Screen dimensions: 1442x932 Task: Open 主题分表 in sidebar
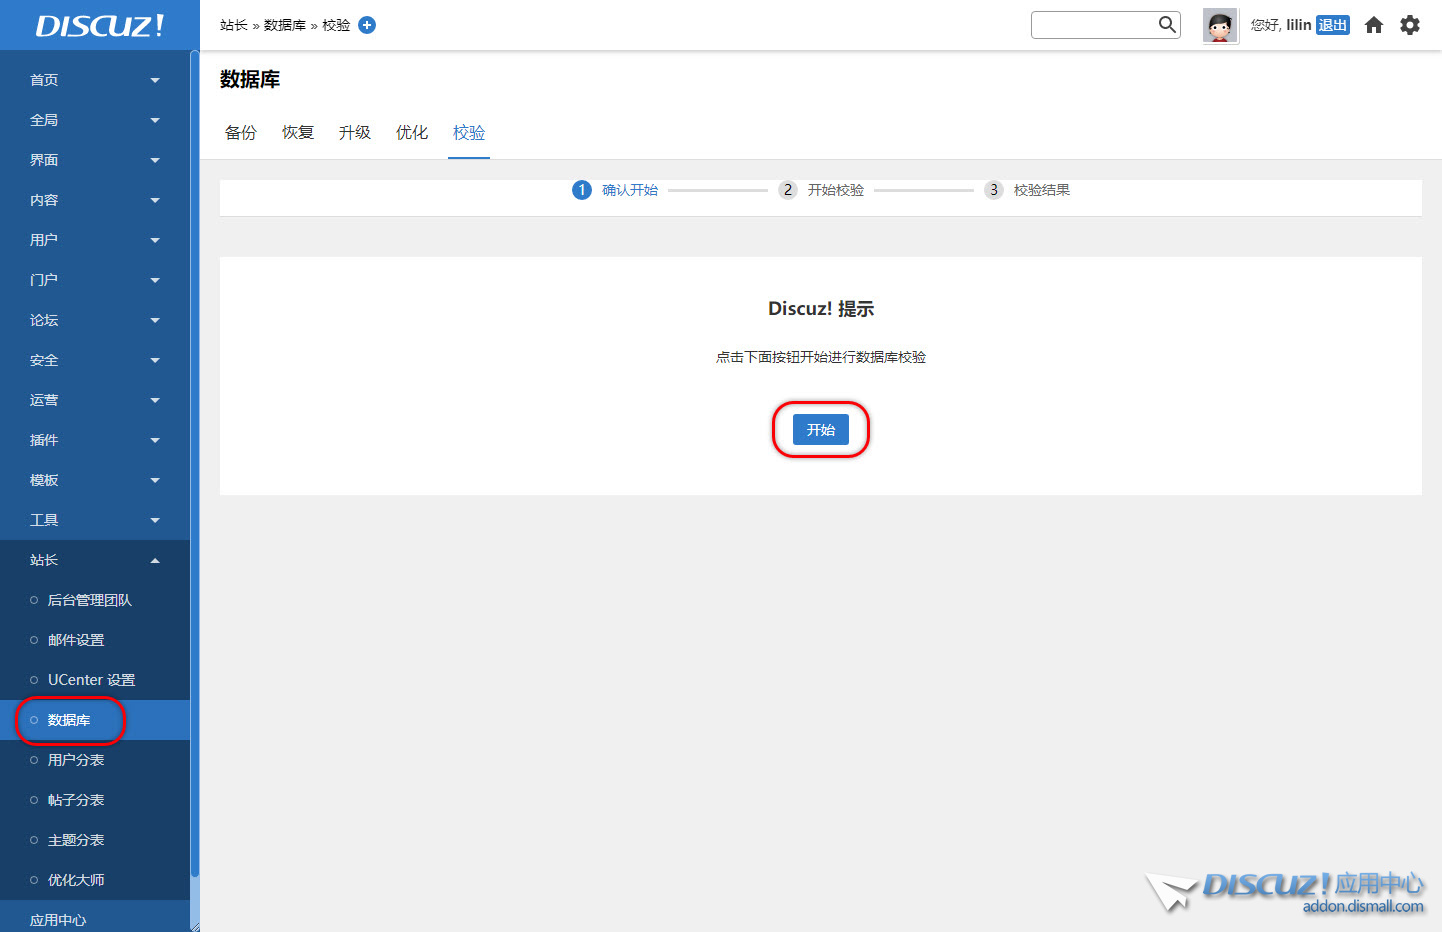[x=95, y=840]
